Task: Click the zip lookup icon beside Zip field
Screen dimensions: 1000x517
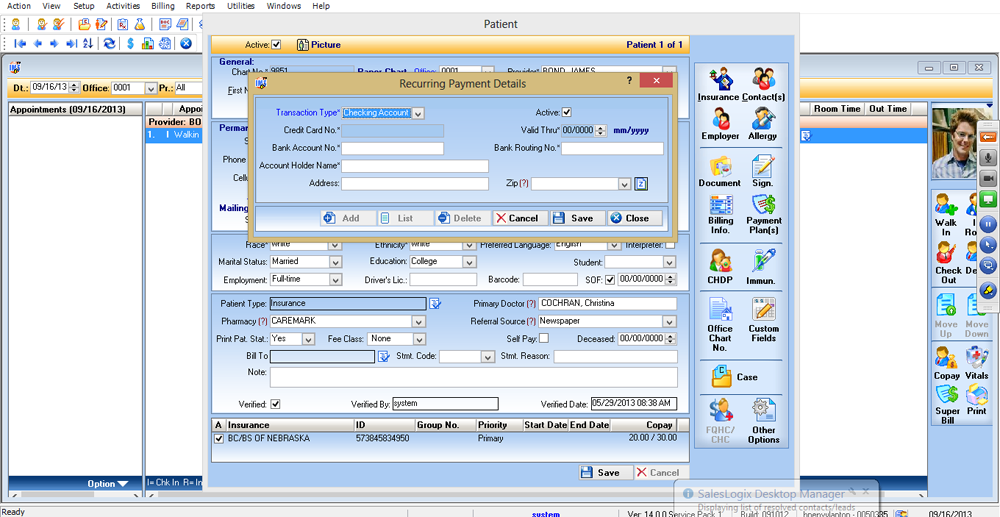Action: [x=642, y=184]
